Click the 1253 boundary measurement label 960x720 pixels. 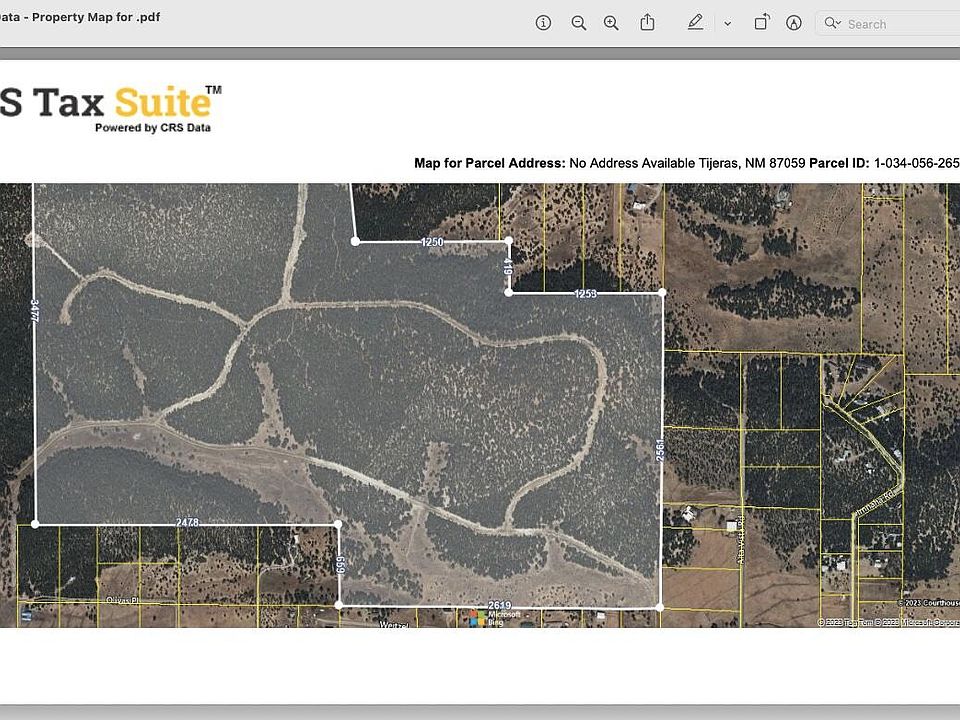585,294
